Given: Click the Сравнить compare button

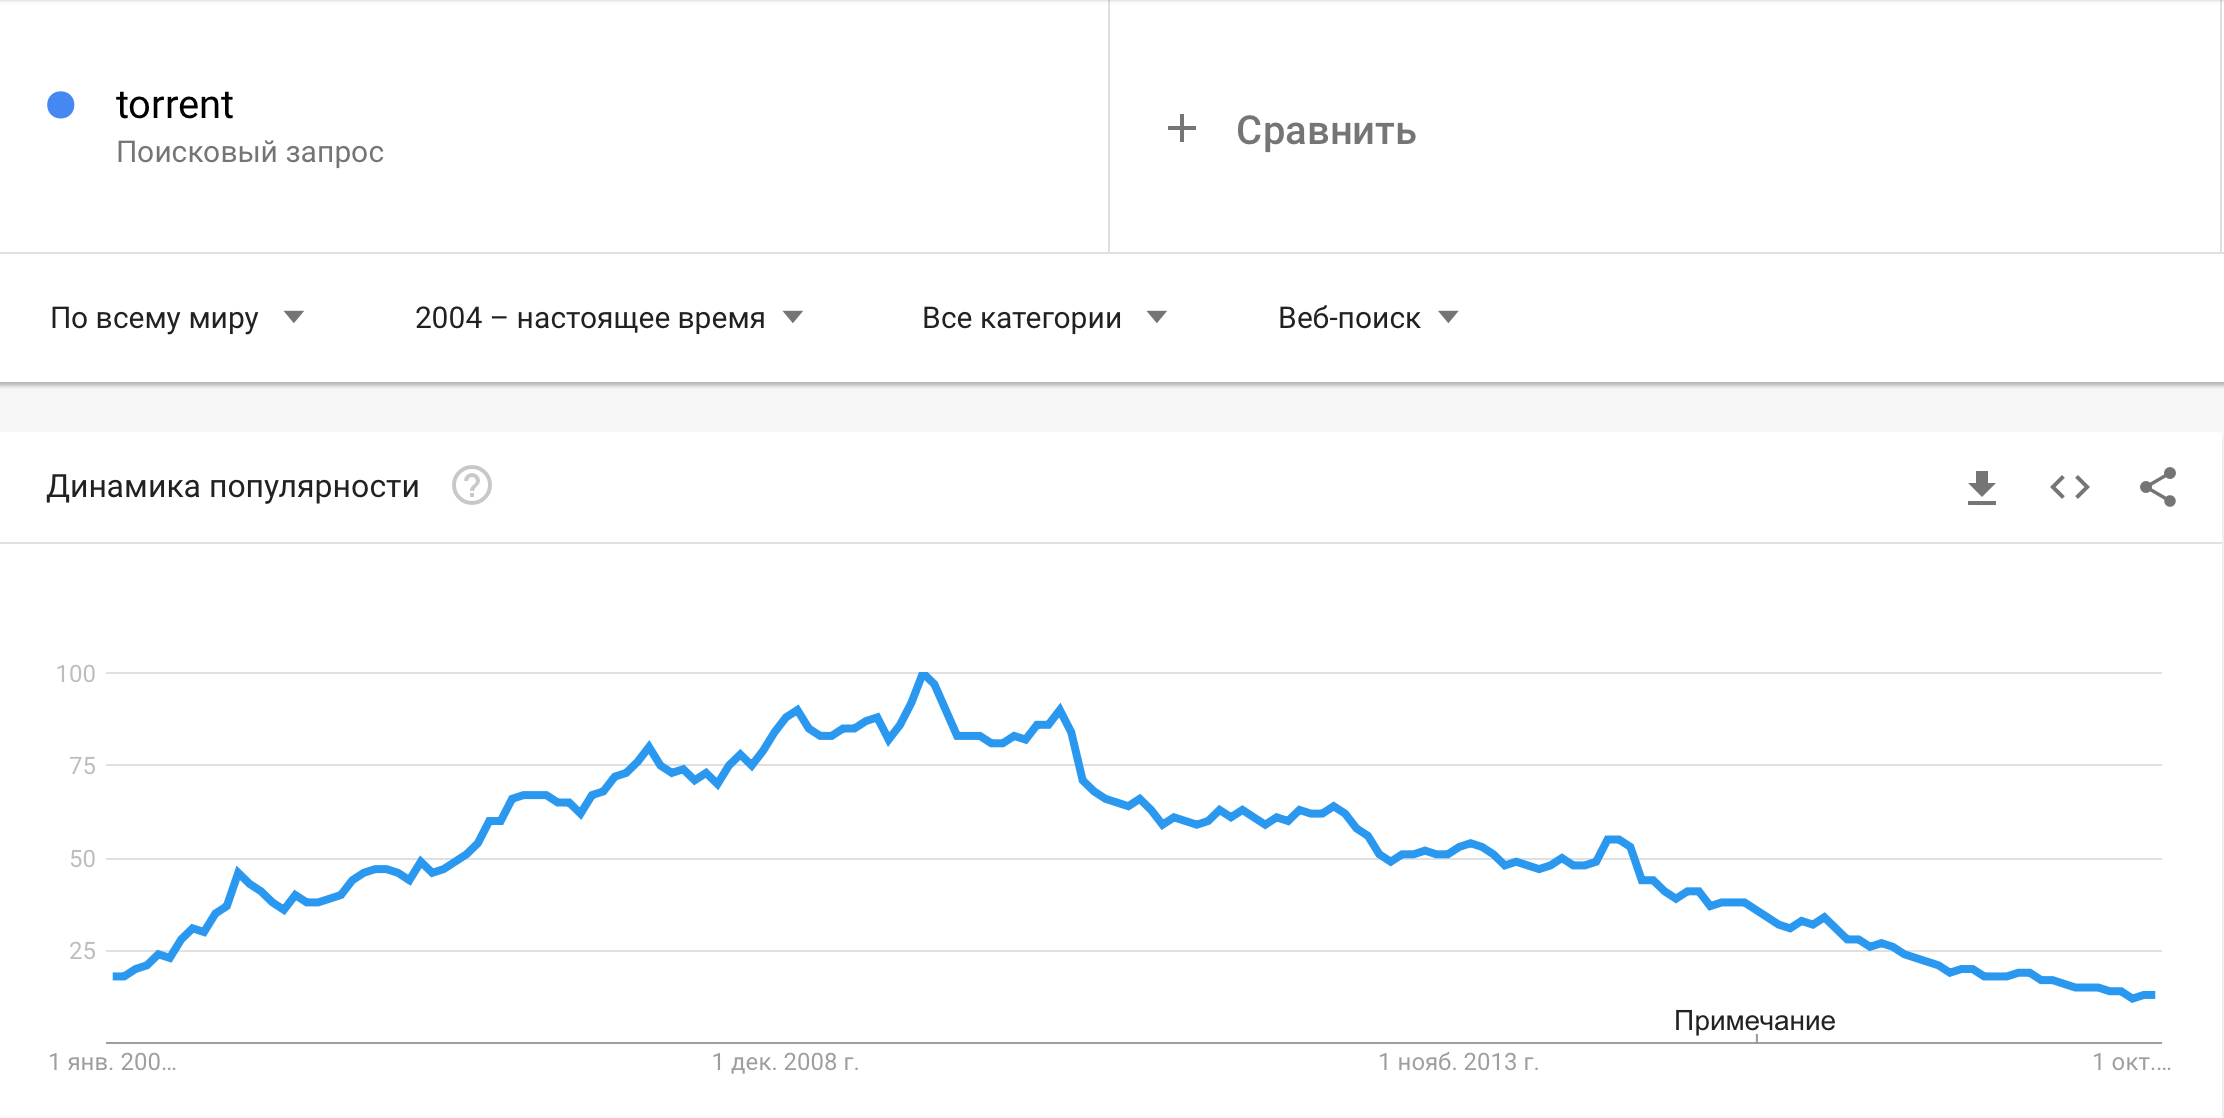Looking at the screenshot, I should click(1292, 130).
